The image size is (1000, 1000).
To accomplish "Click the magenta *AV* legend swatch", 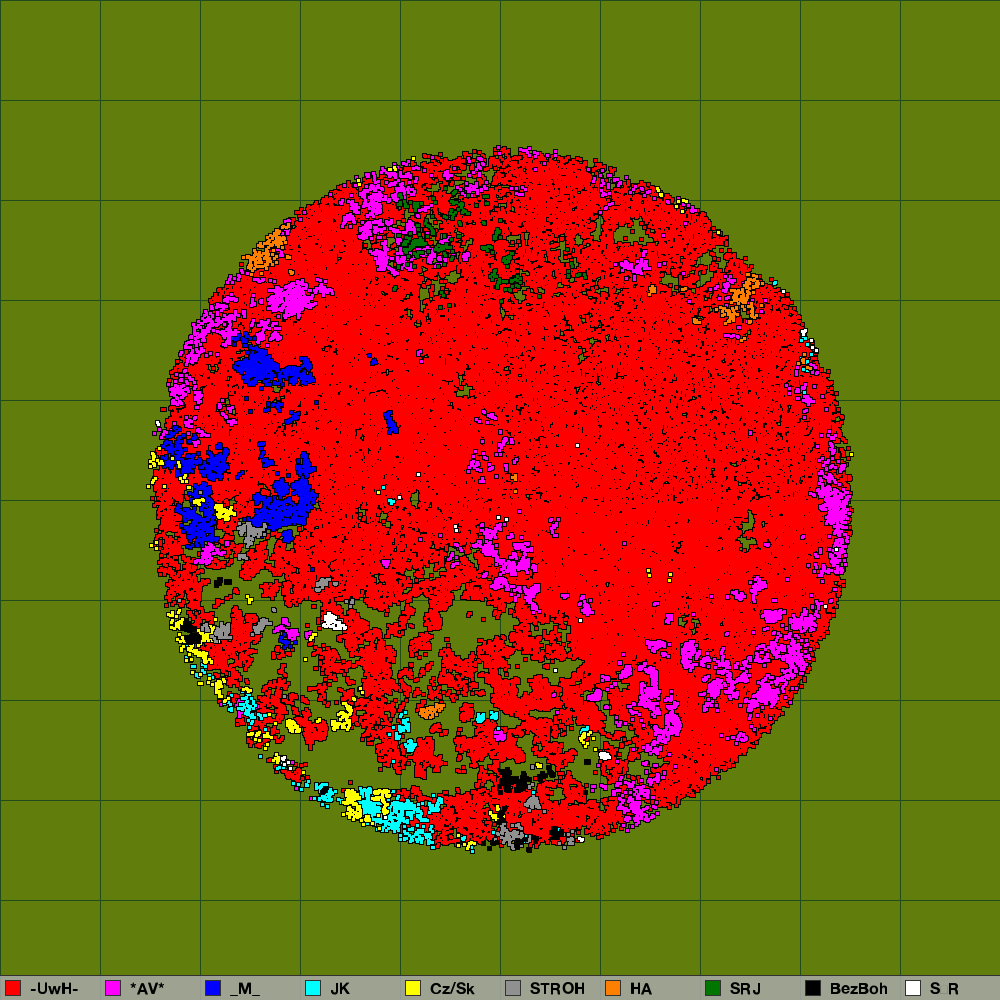I will pyautogui.click(x=113, y=988).
